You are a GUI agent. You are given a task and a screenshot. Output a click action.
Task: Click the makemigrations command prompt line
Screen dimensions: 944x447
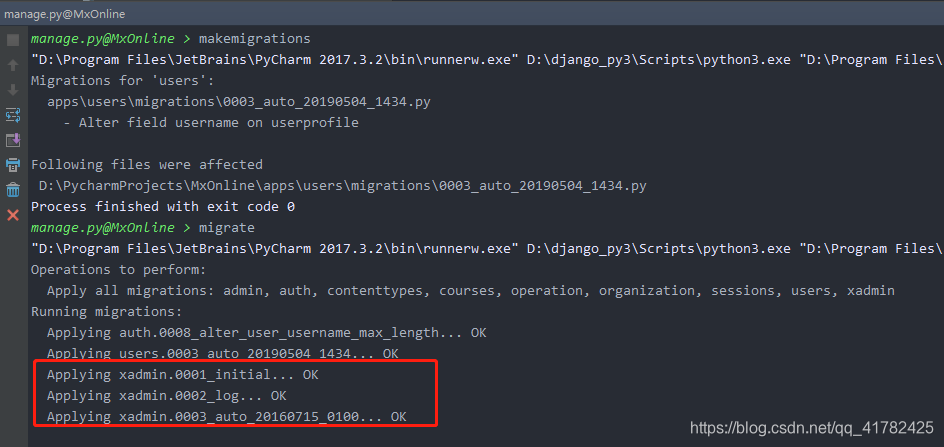click(x=171, y=39)
